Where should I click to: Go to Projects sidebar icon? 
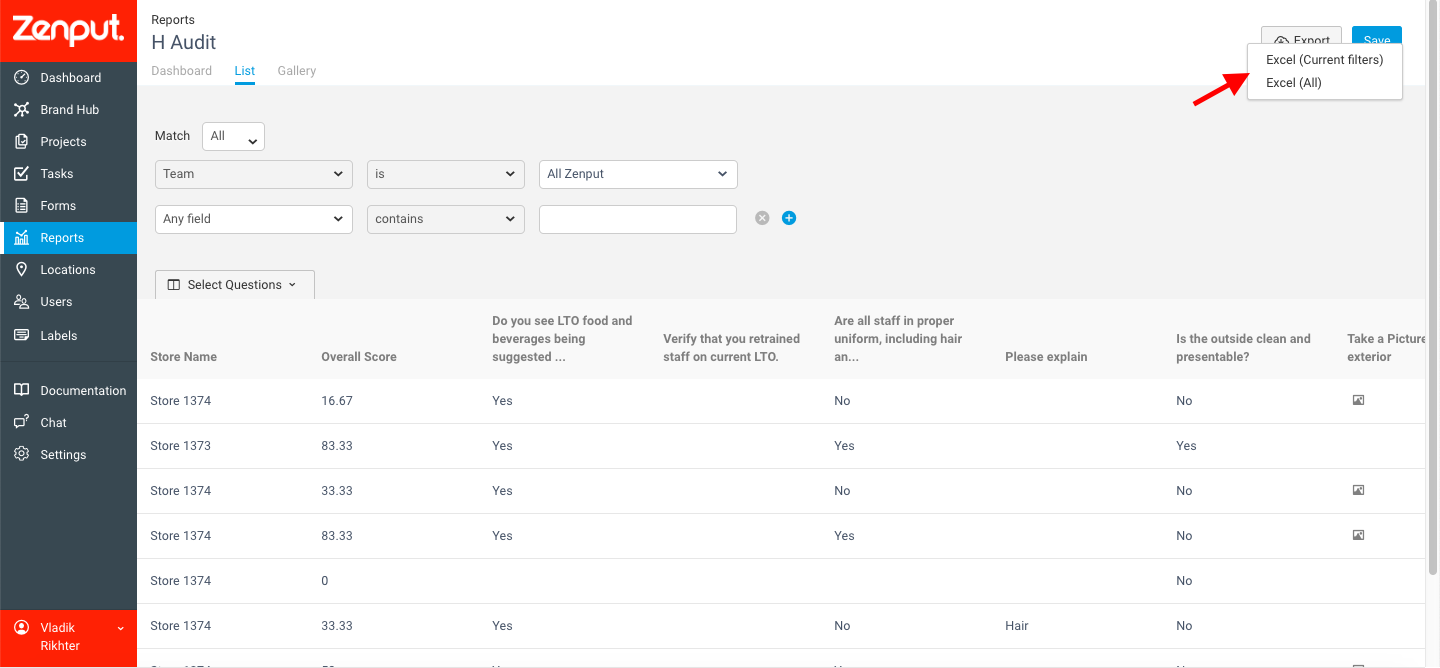(21, 142)
